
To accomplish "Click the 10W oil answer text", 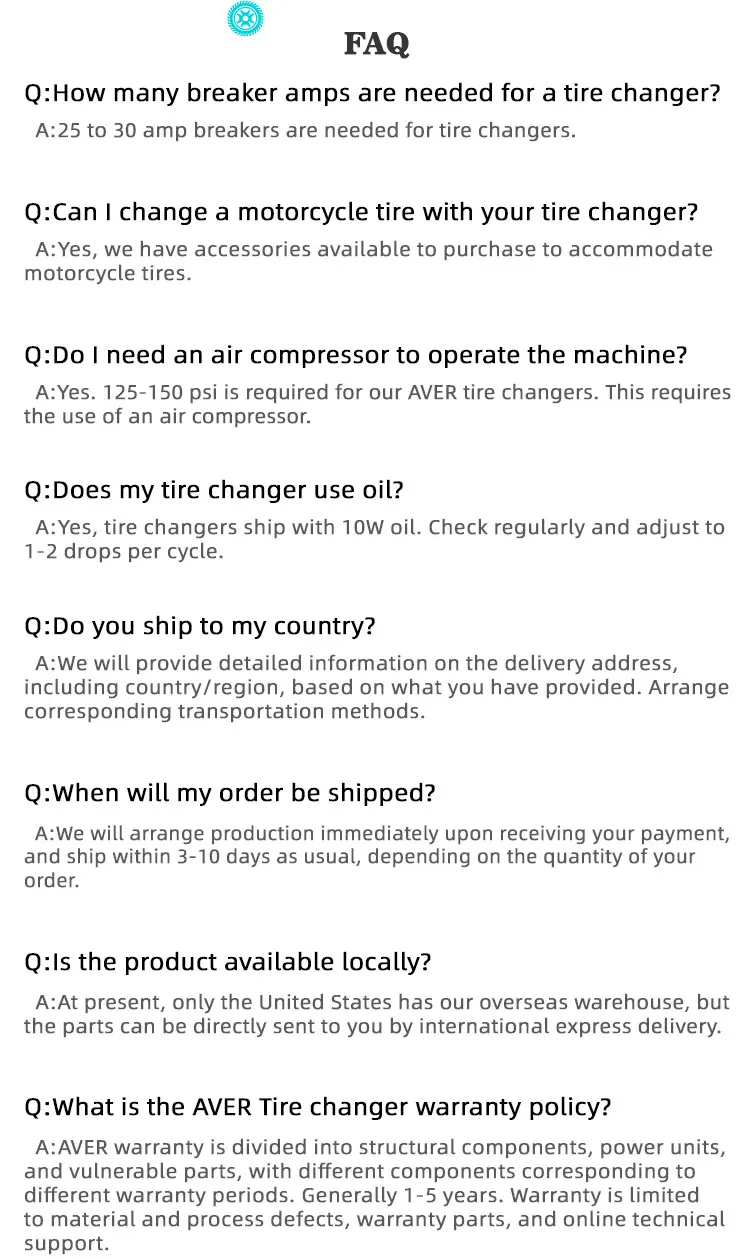I will coord(374,539).
